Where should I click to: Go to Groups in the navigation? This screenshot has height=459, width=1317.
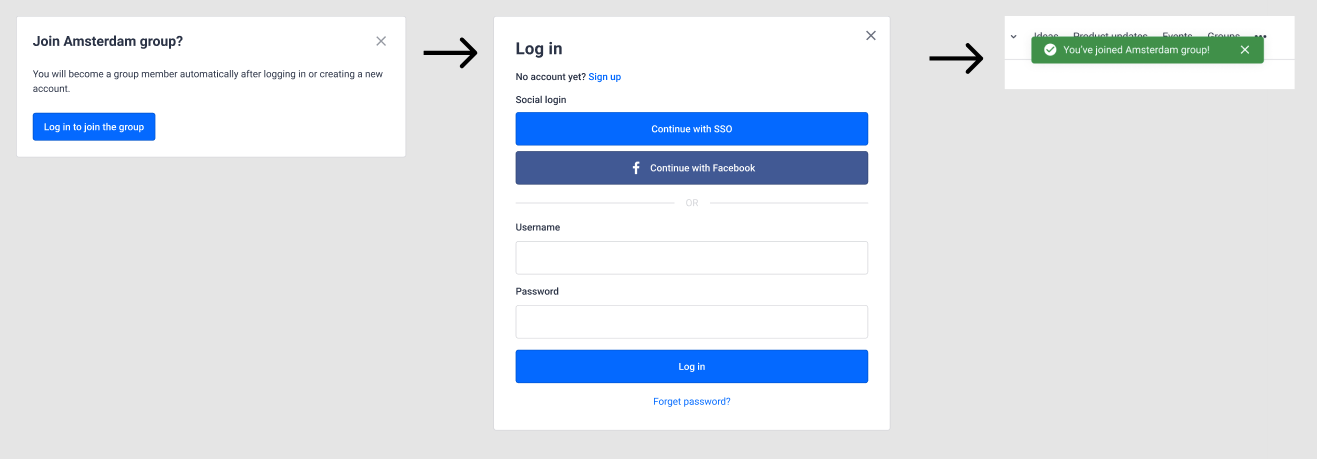tap(1223, 36)
